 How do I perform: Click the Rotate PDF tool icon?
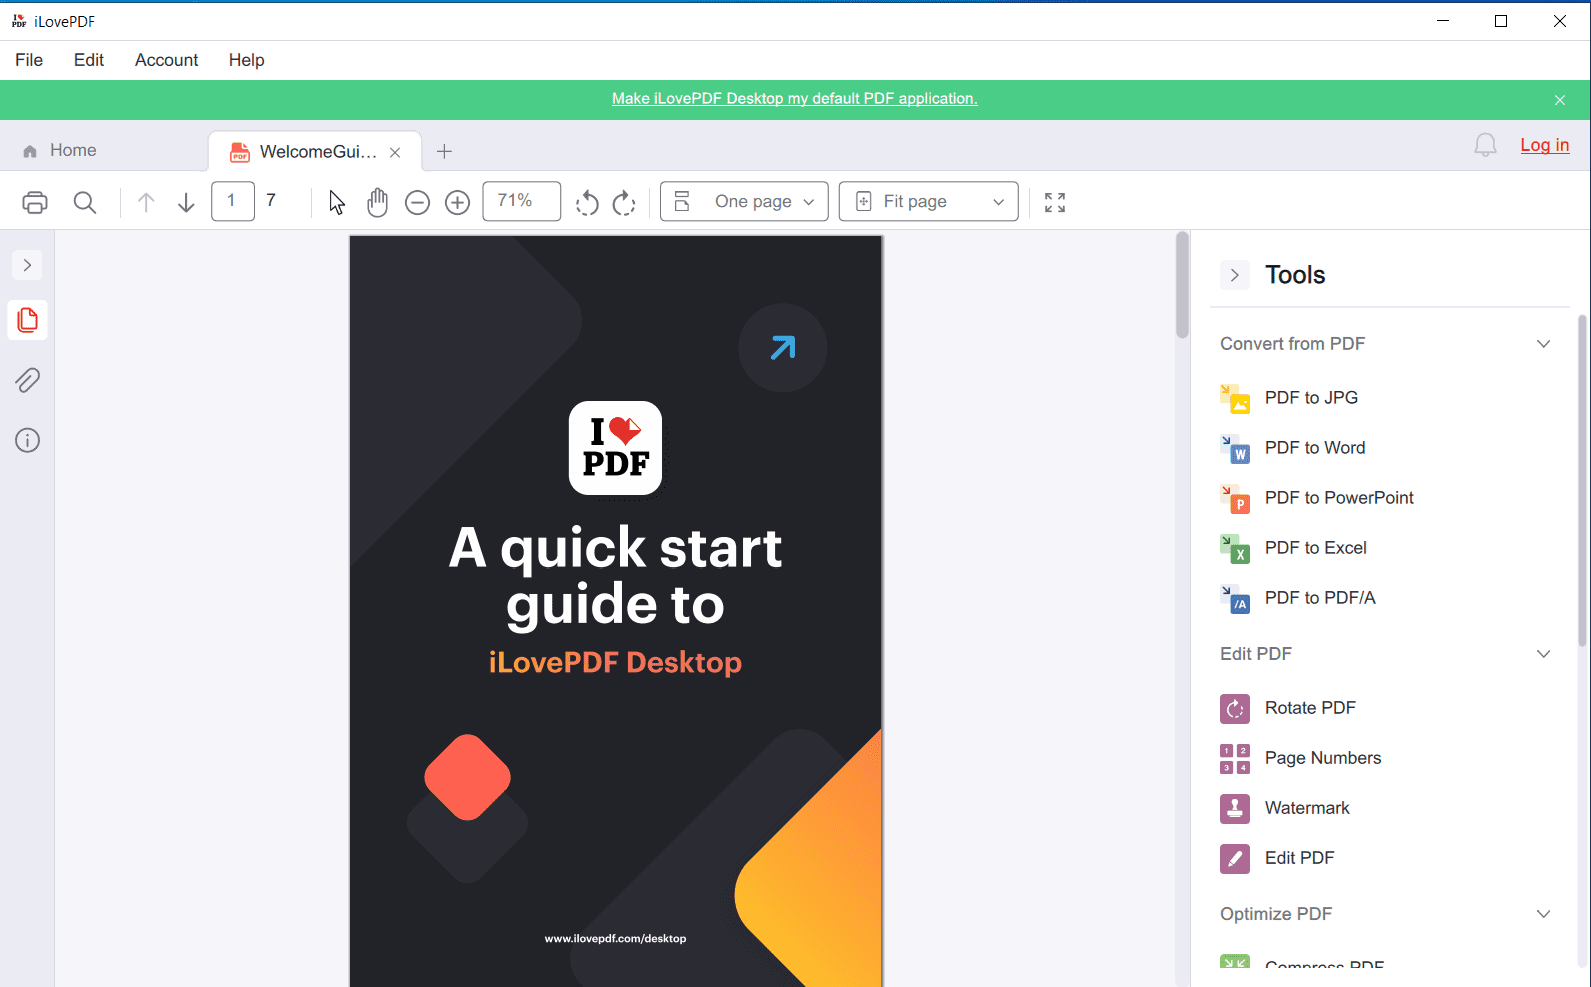tap(1235, 708)
